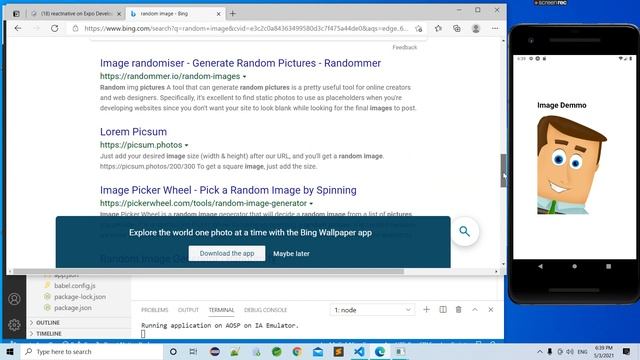640x360 pixels.
Task: Open Edge vertical tabs icon
Action: click(16, 13)
